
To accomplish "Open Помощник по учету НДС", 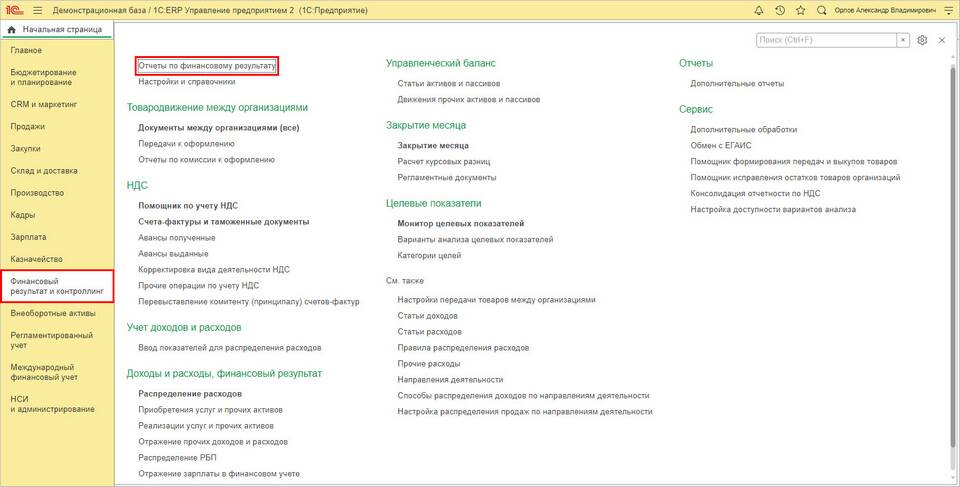I will point(188,206).
